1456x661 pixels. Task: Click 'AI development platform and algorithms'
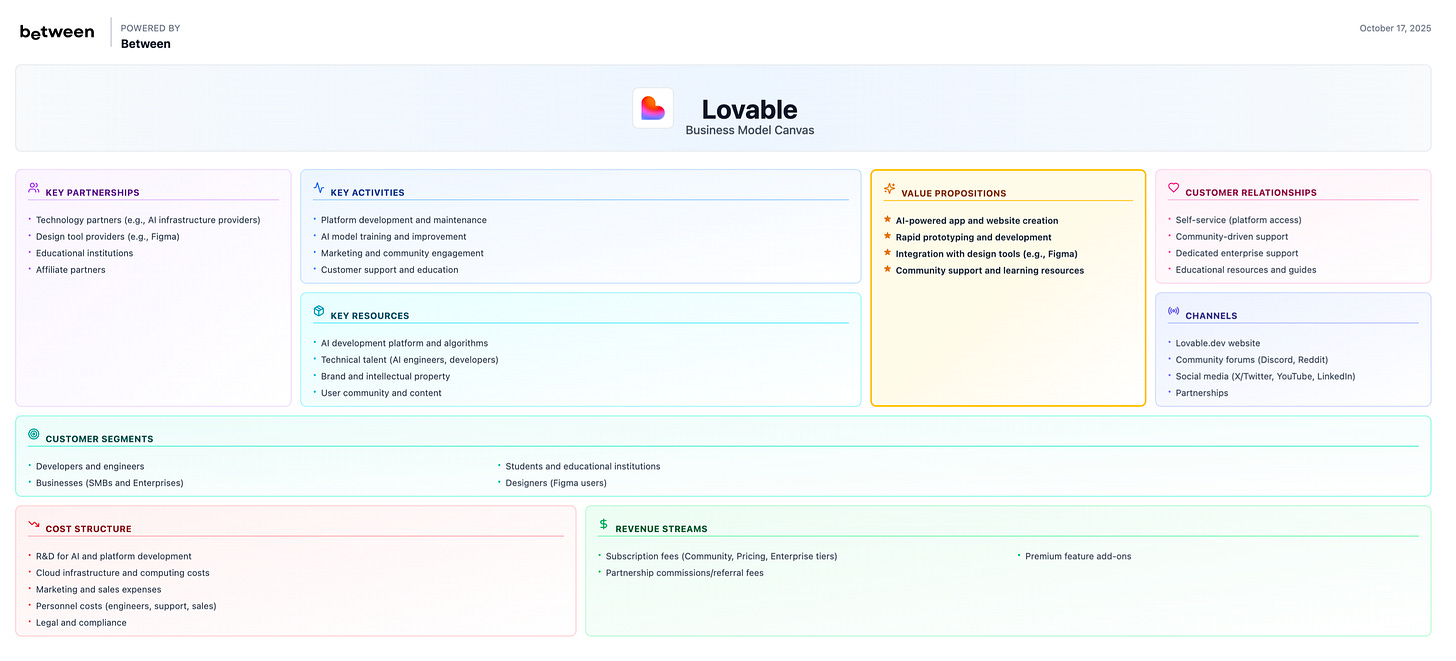404,343
